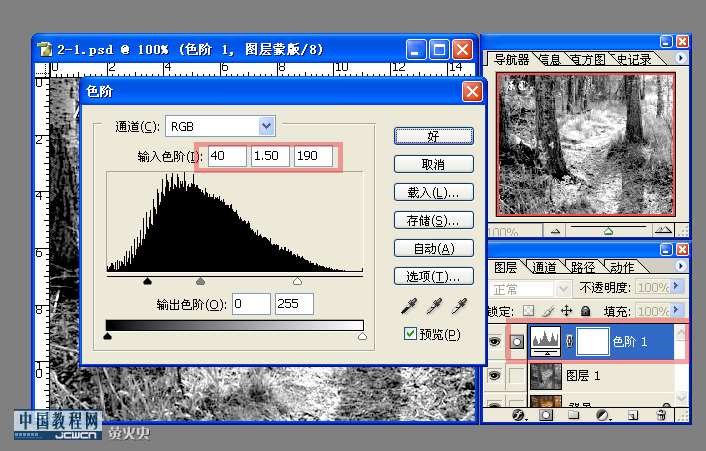The height and width of the screenshot is (451, 706).
Task: Expand the opacity 不透明度 slider arrow
Action: 675,286
